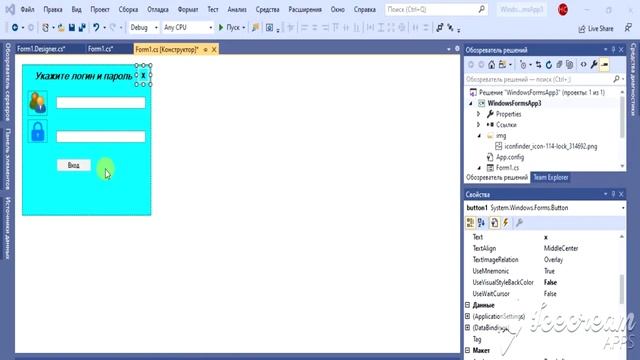Screen dimensions: 640x360
Task: Click the Вход button on the form
Action: coord(73,165)
